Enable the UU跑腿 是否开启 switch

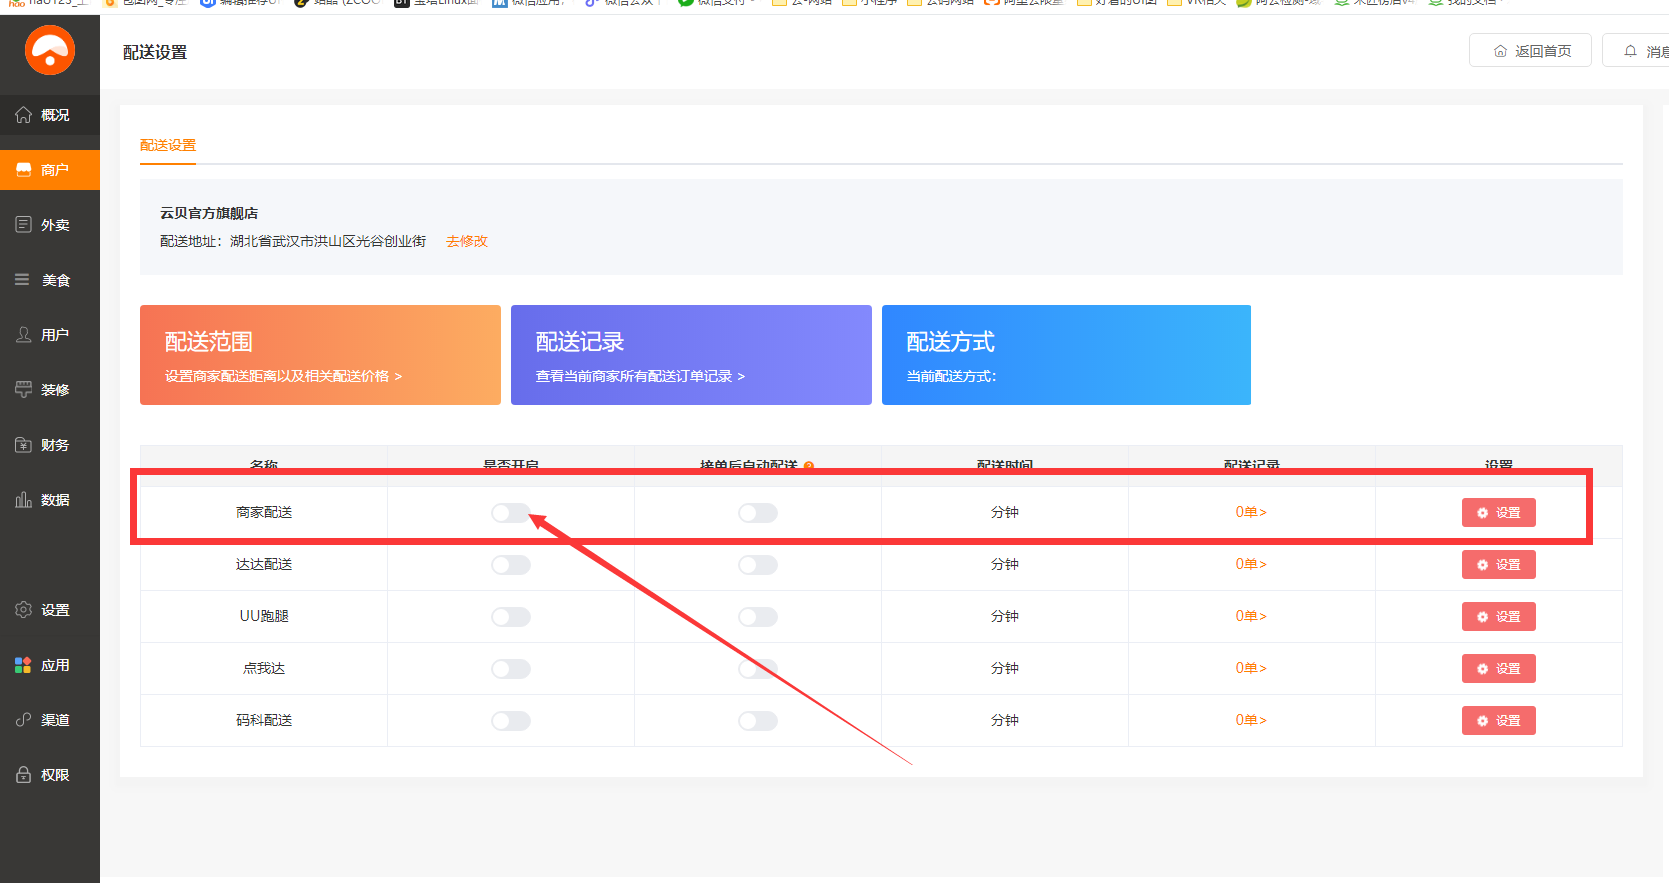pyautogui.click(x=511, y=617)
